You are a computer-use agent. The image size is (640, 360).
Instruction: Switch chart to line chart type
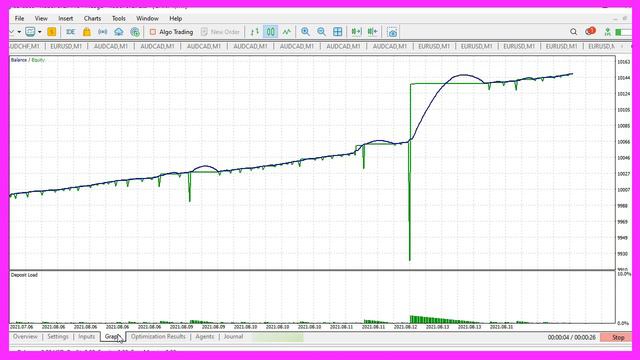coord(287,32)
